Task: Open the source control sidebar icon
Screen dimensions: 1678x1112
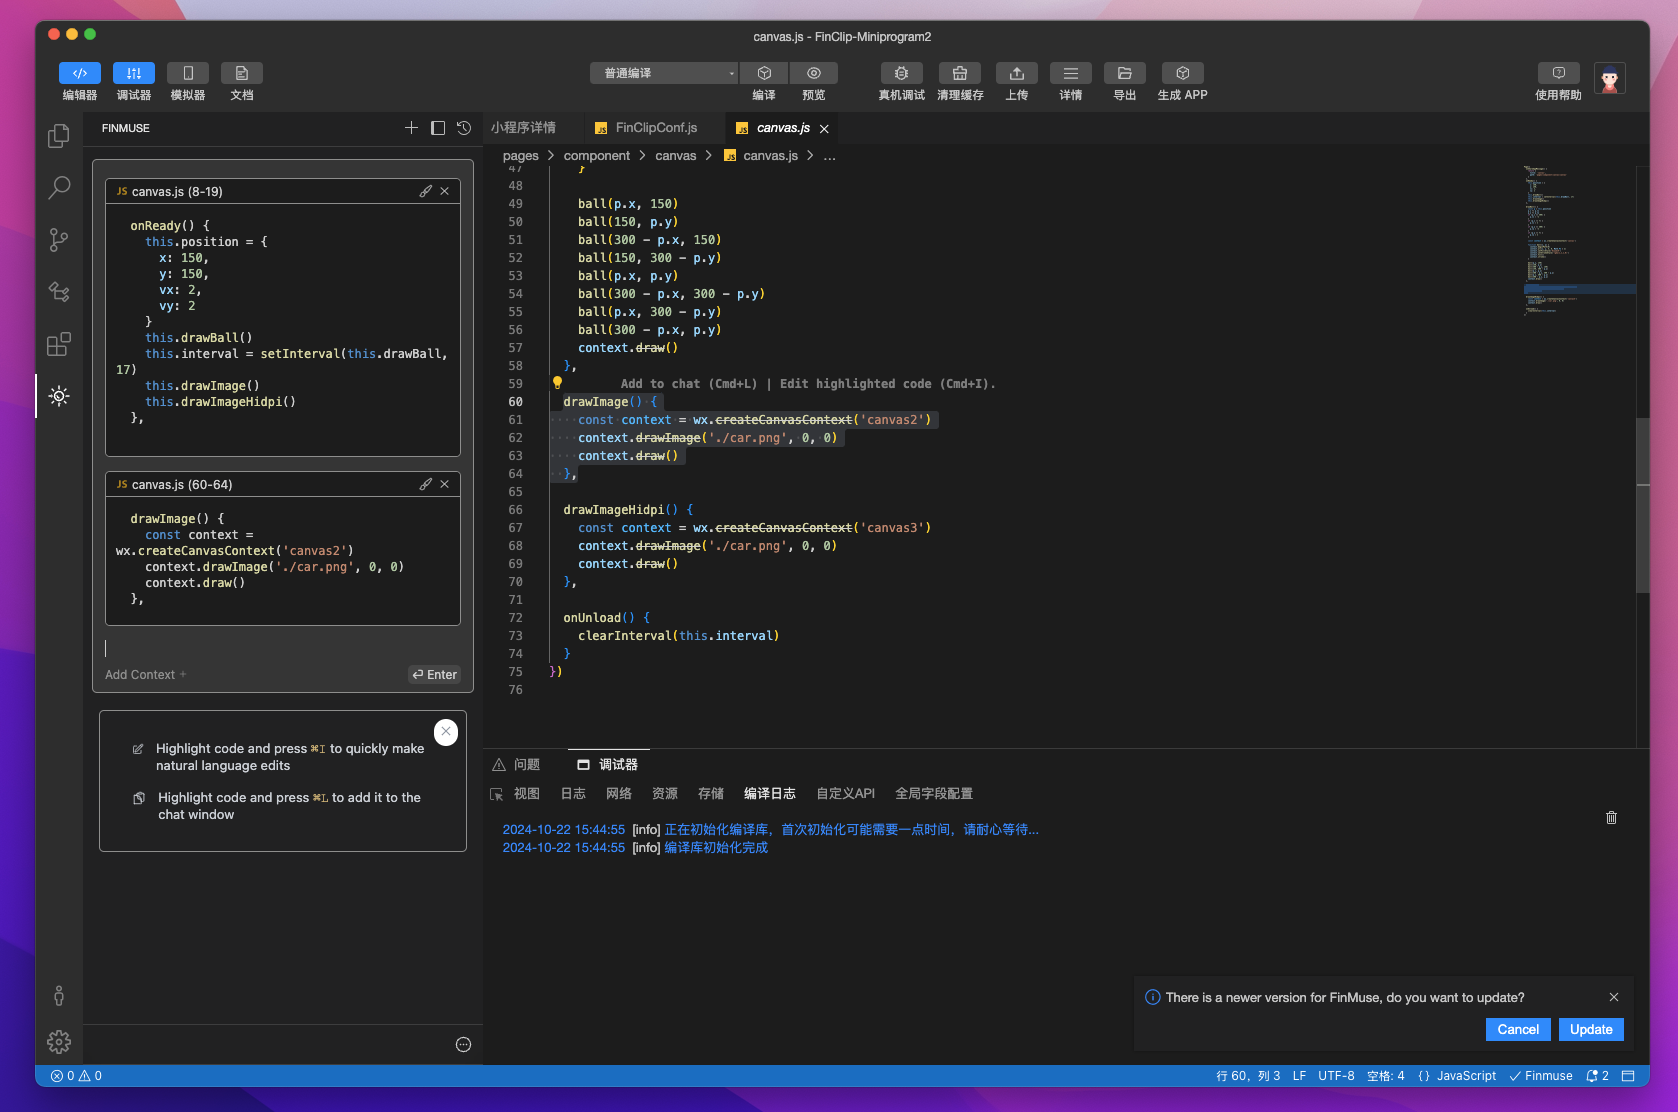Action: point(59,240)
